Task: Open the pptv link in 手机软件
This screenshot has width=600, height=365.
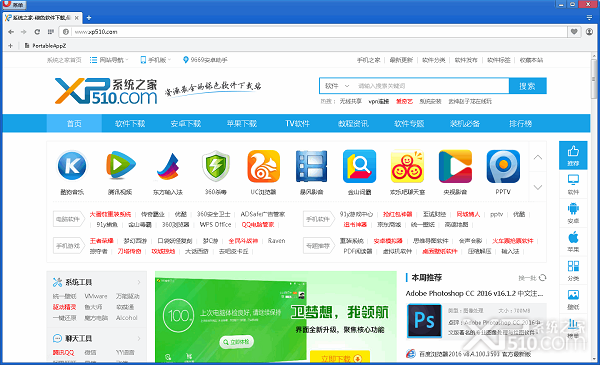Action: [x=496, y=214]
